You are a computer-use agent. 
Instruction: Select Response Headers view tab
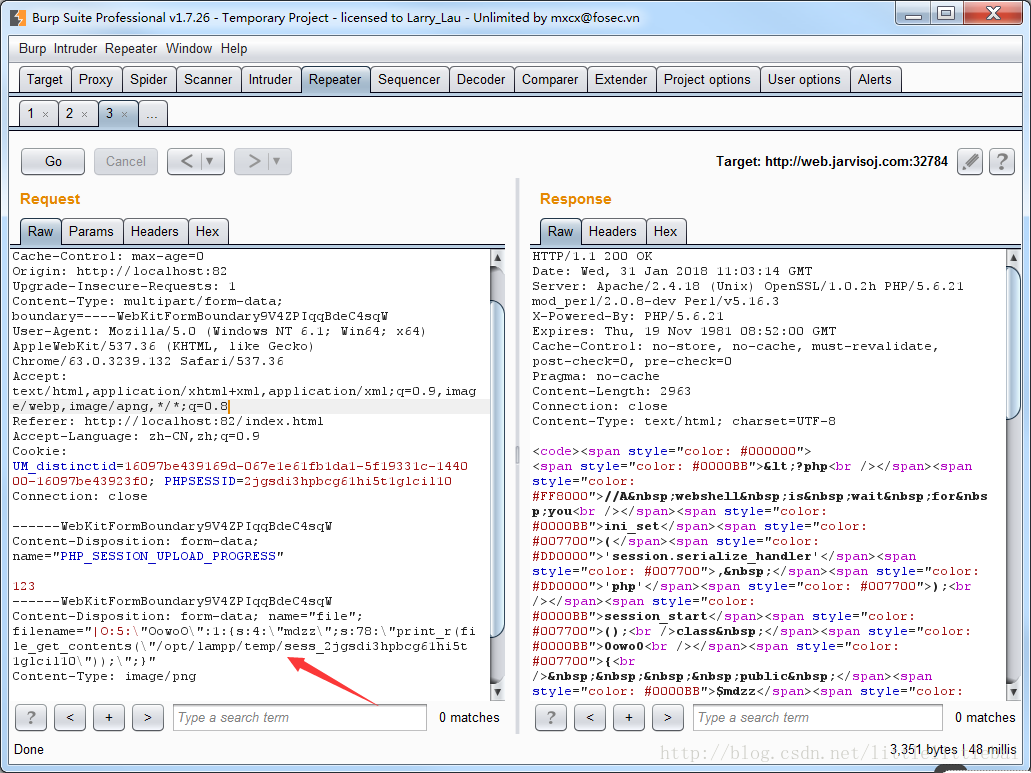tap(613, 231)
